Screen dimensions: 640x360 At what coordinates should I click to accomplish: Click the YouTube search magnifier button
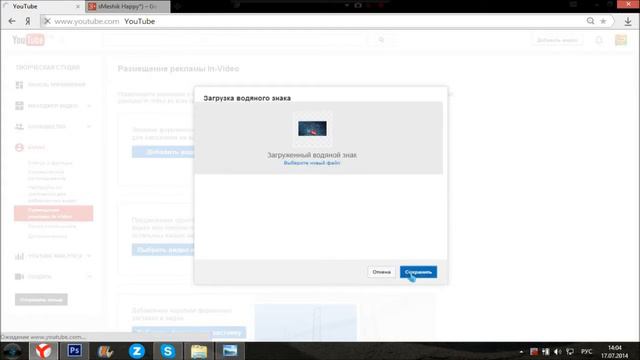(x=381, y=40)
